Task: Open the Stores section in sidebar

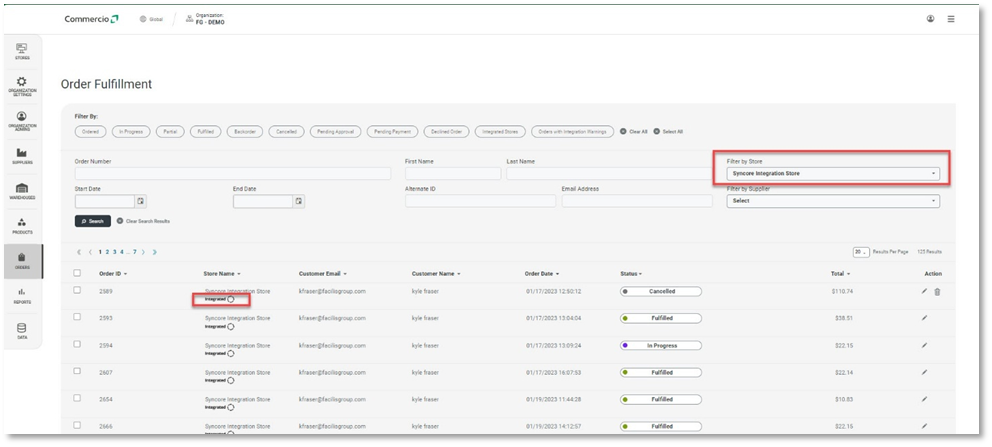Action: [x=22, y=51]
